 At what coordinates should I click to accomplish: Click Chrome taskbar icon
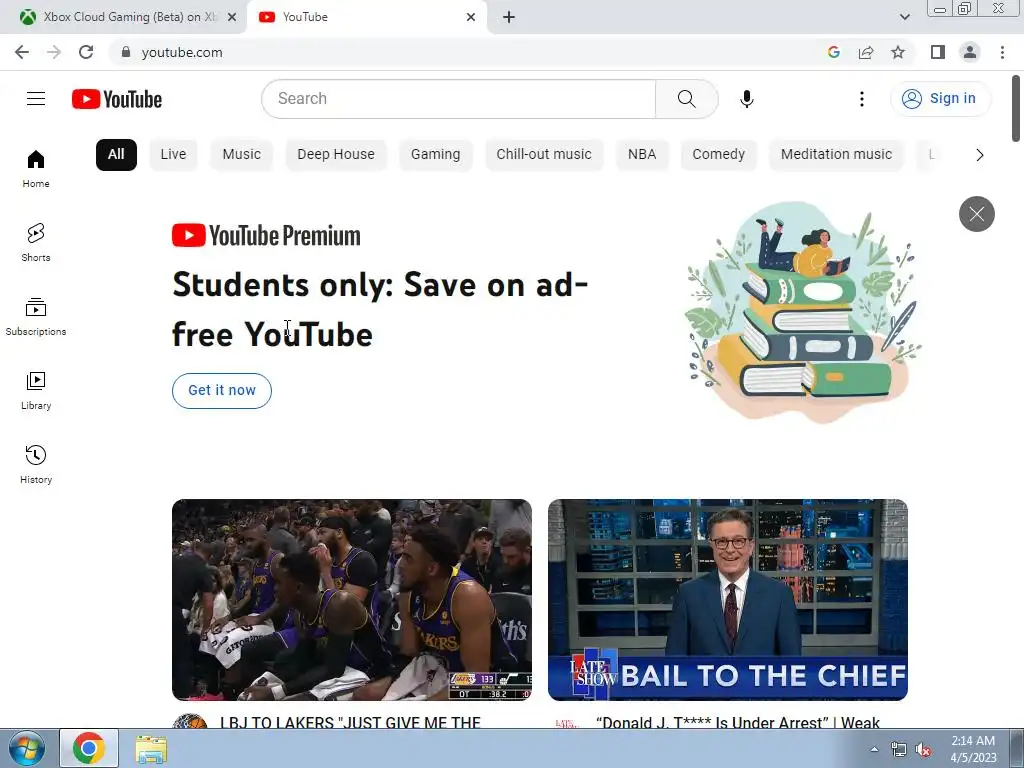[x=89, y=748]
